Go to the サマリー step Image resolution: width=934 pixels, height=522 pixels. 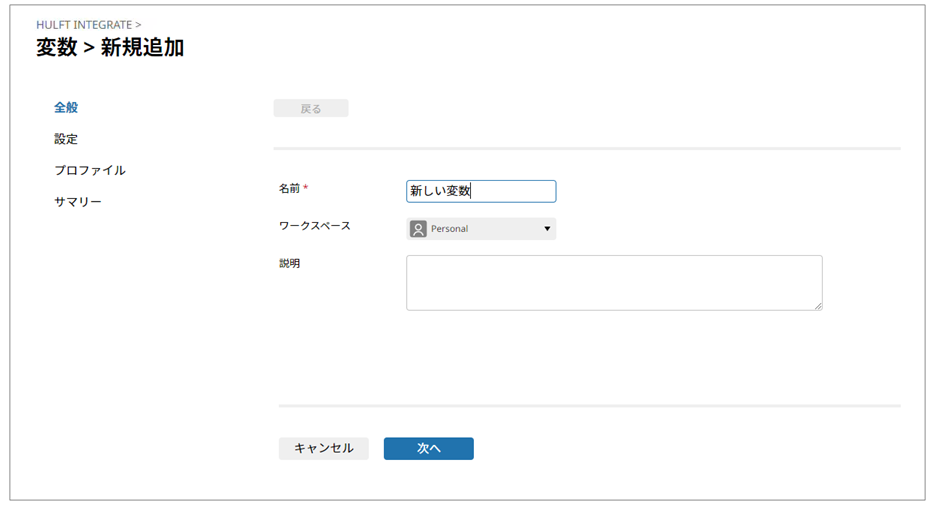pos(78,202)
